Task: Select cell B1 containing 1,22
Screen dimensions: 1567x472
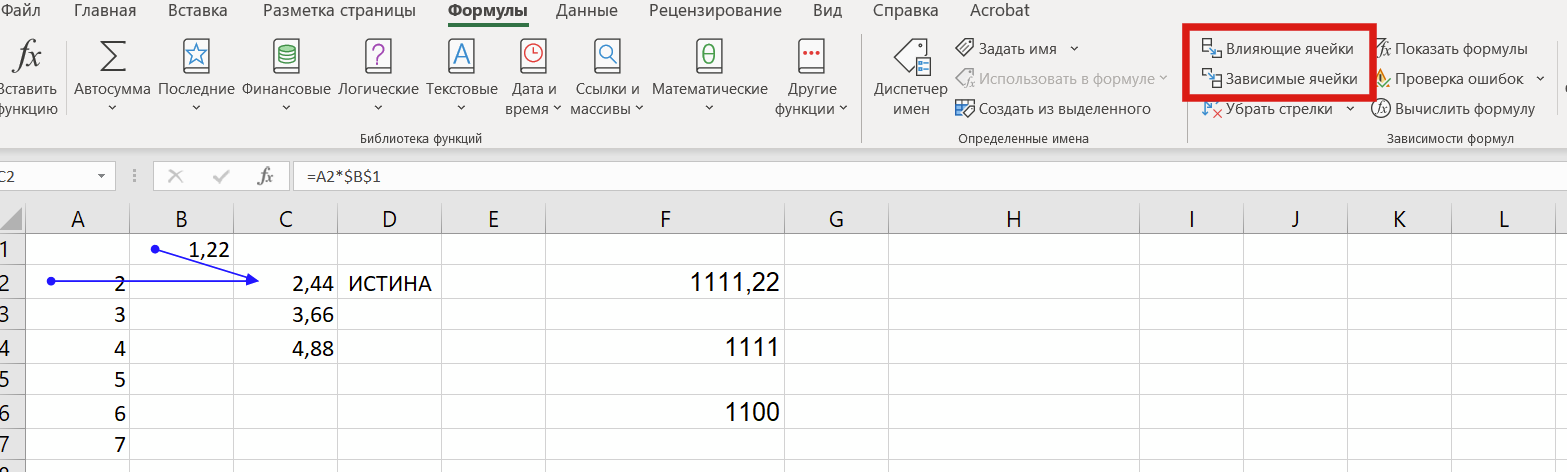Action: point(182,249)
